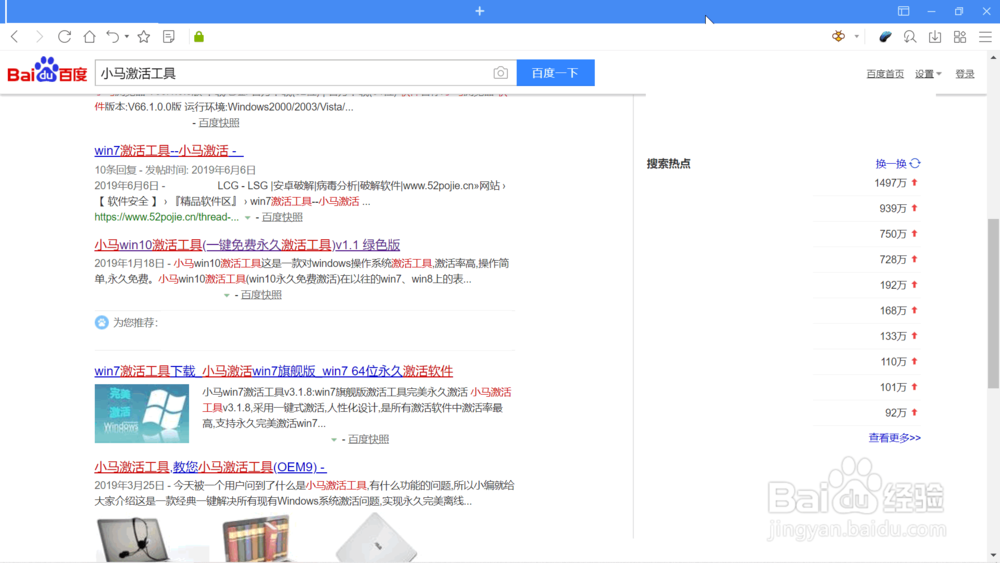Click the 为您推荐 recommendation icon
This screenshot has width=1000, height=563.
pyautogui.click(x=101, y=322)
